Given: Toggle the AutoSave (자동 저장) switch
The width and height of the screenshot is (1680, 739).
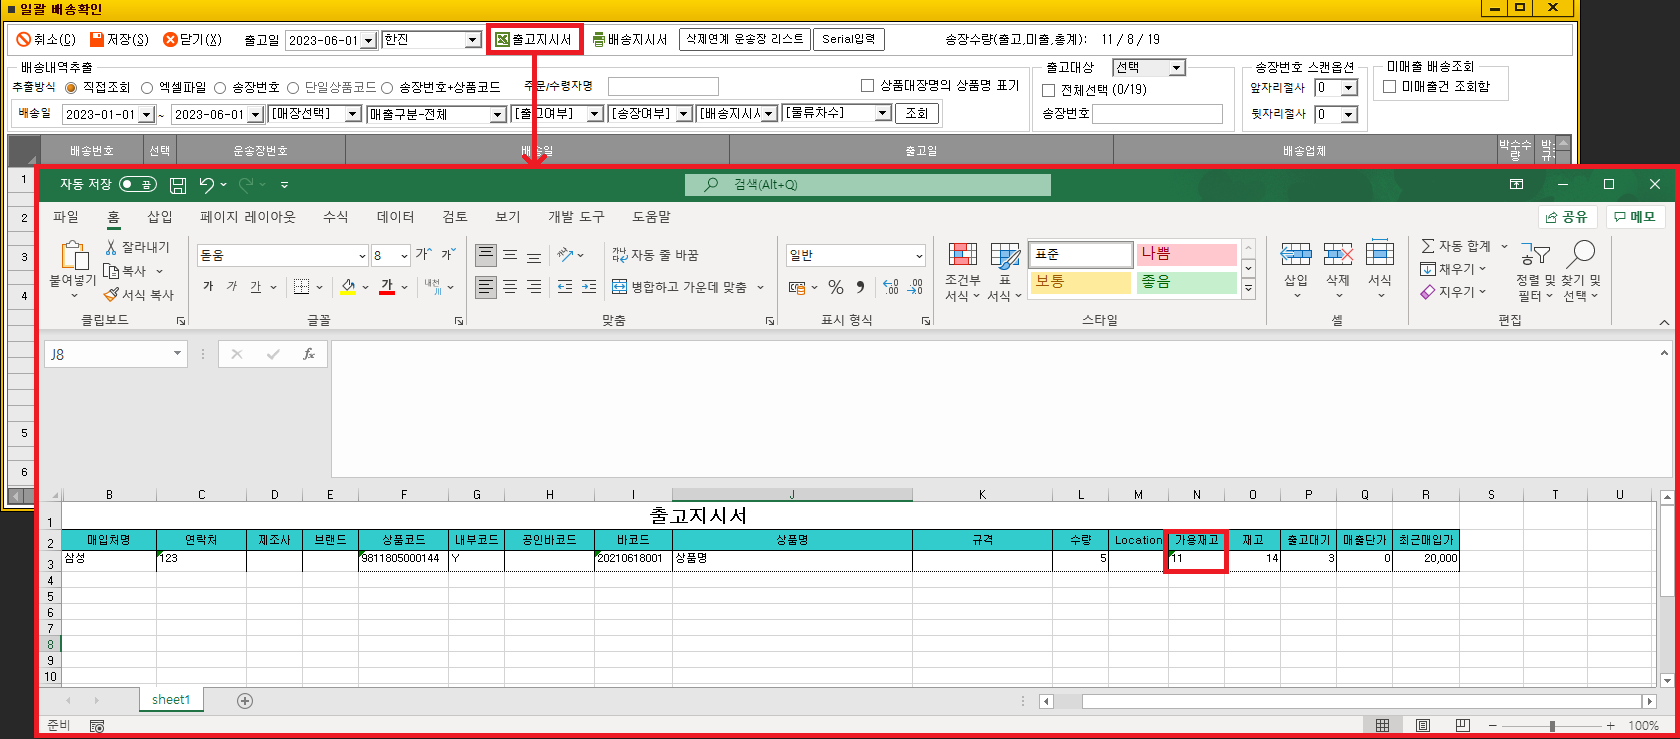Looking at the screenshot, I should pyautogui.click(x=138, y=185).
